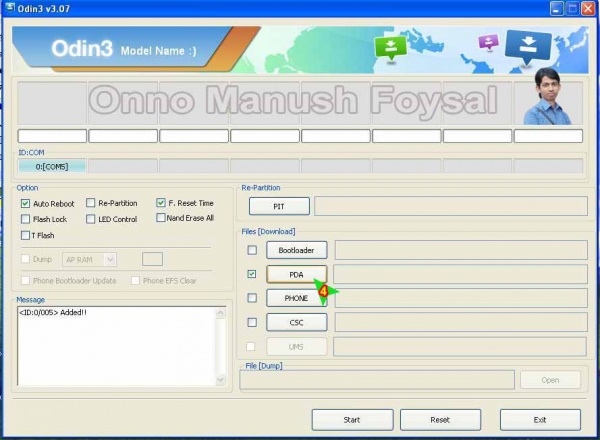
Task: Minimize the Odin3 window
Action: [556, 8]
